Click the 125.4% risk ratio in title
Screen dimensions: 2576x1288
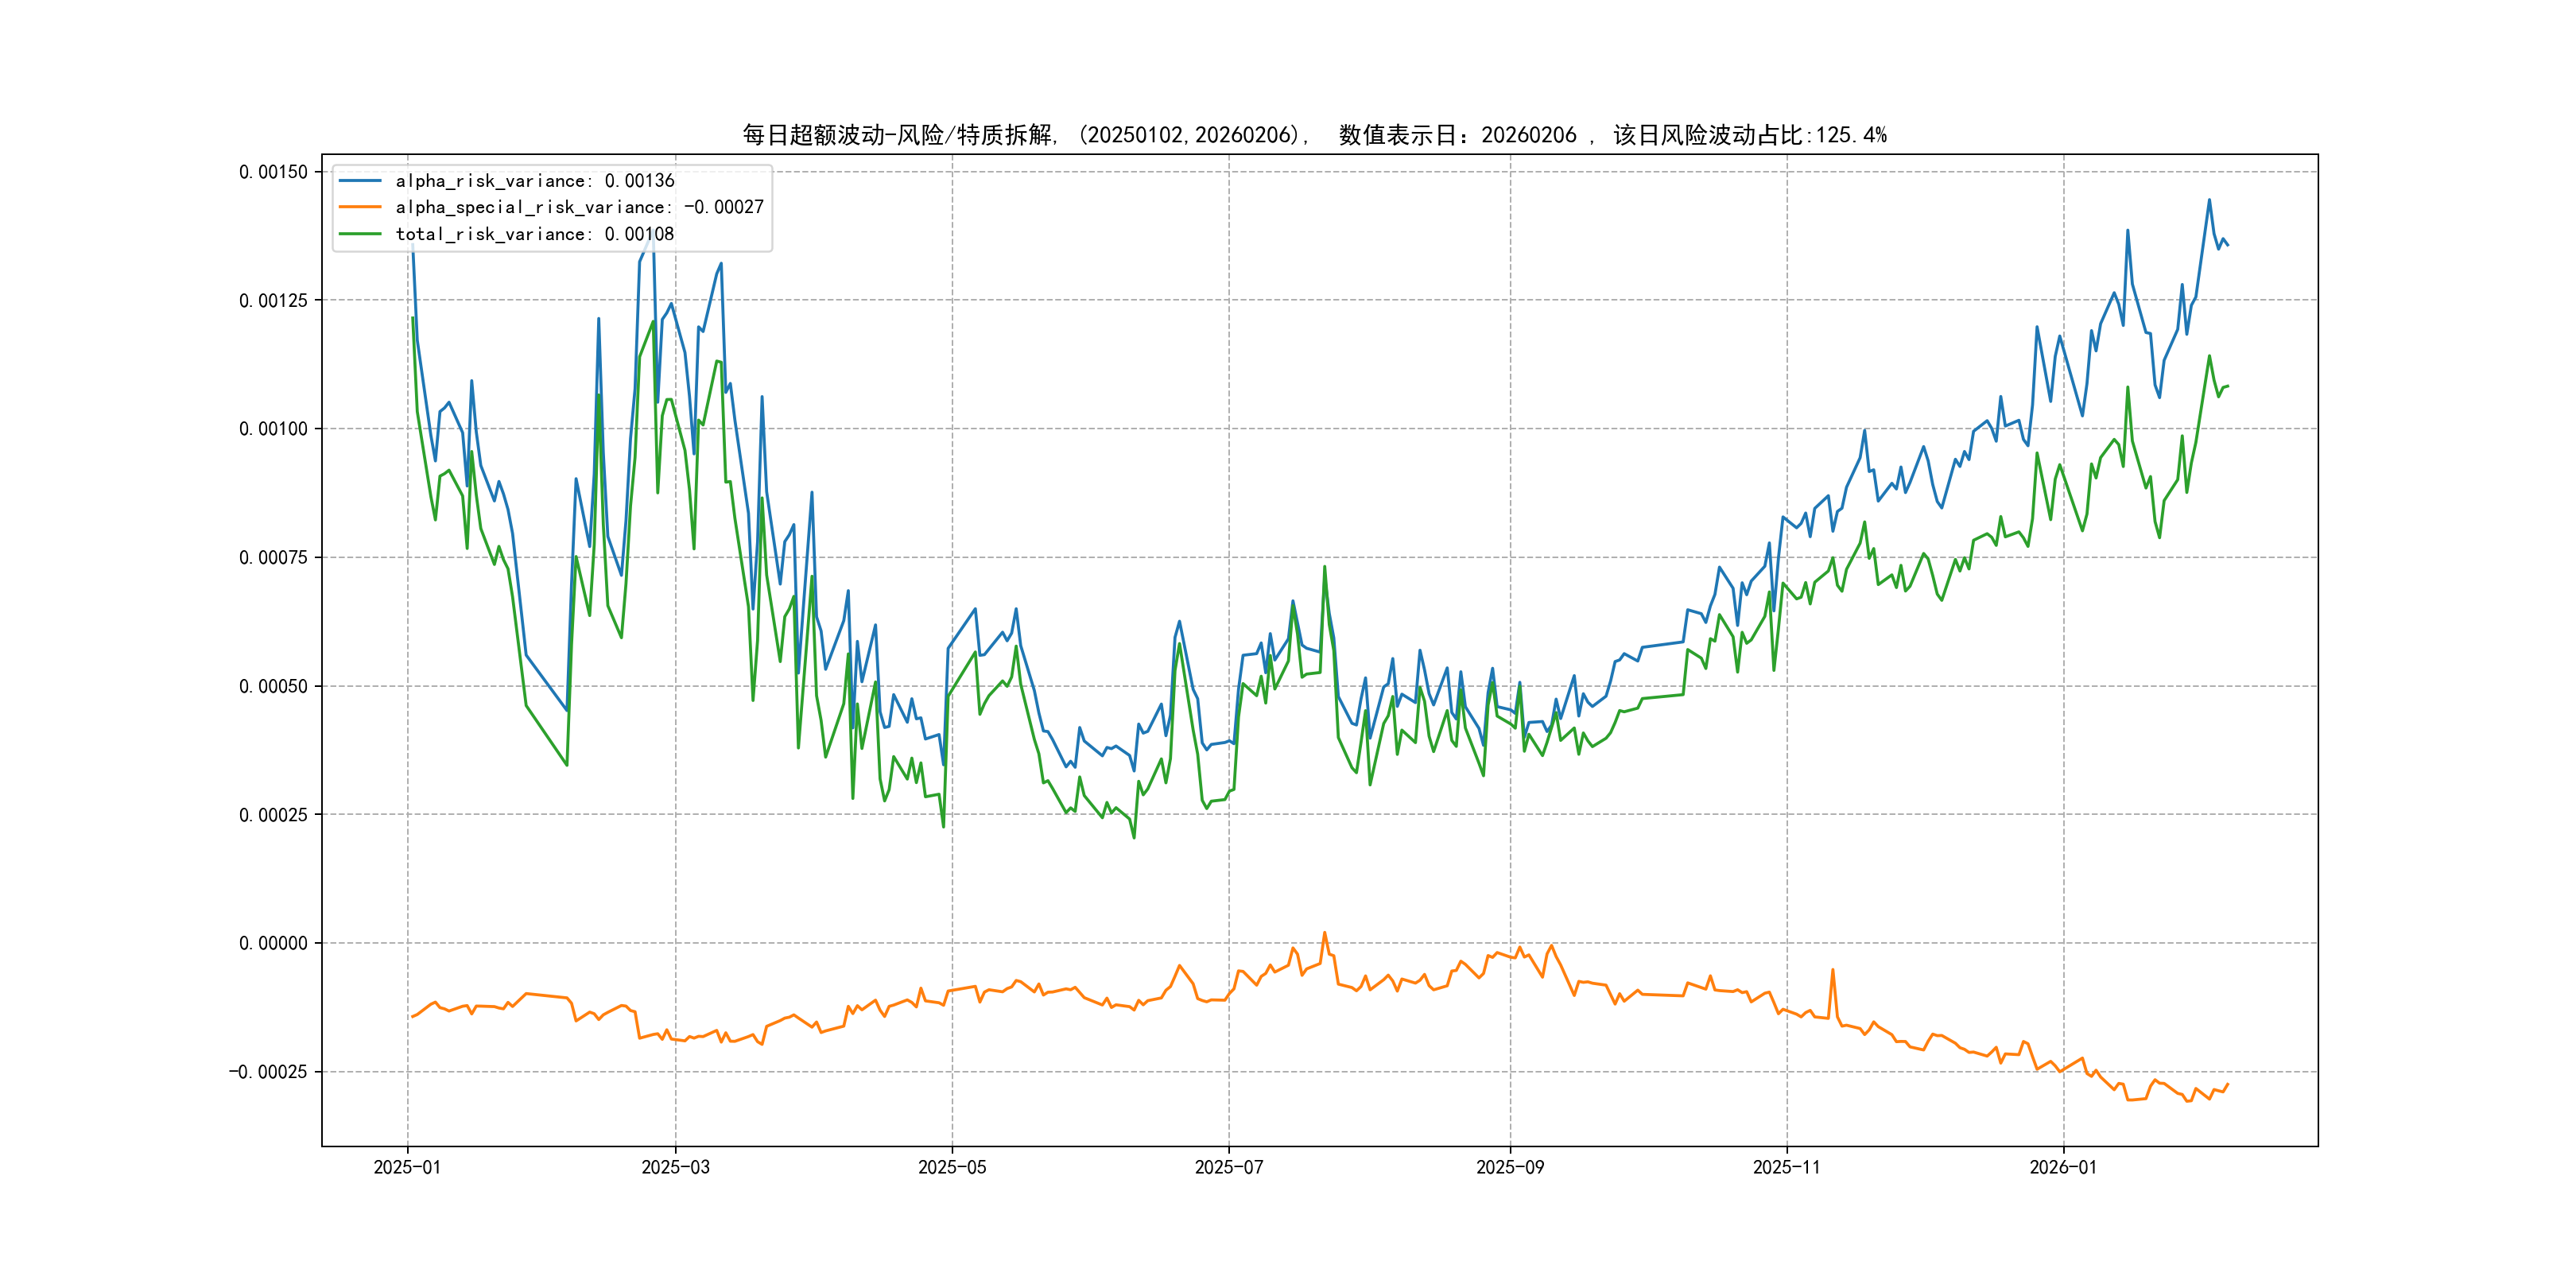1851,135
